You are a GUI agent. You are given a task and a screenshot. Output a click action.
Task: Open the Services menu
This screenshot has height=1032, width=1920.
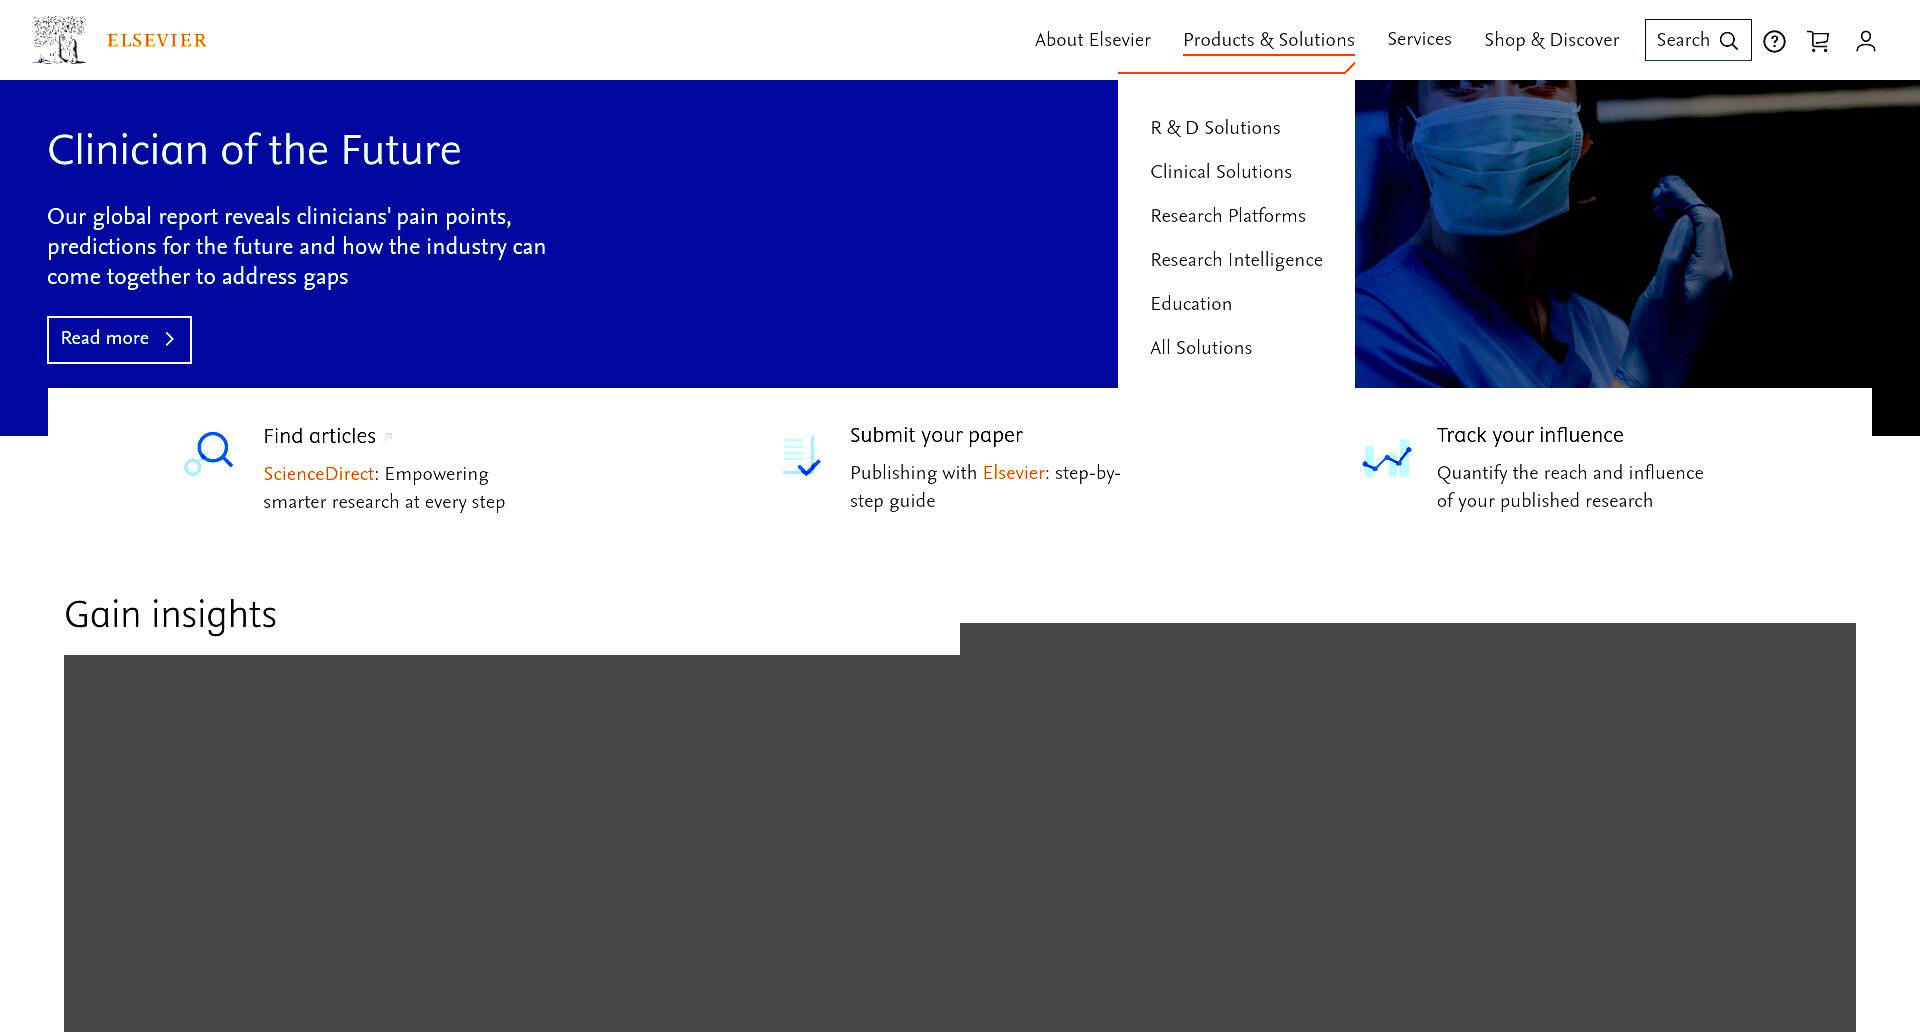tap(1419, 39)
